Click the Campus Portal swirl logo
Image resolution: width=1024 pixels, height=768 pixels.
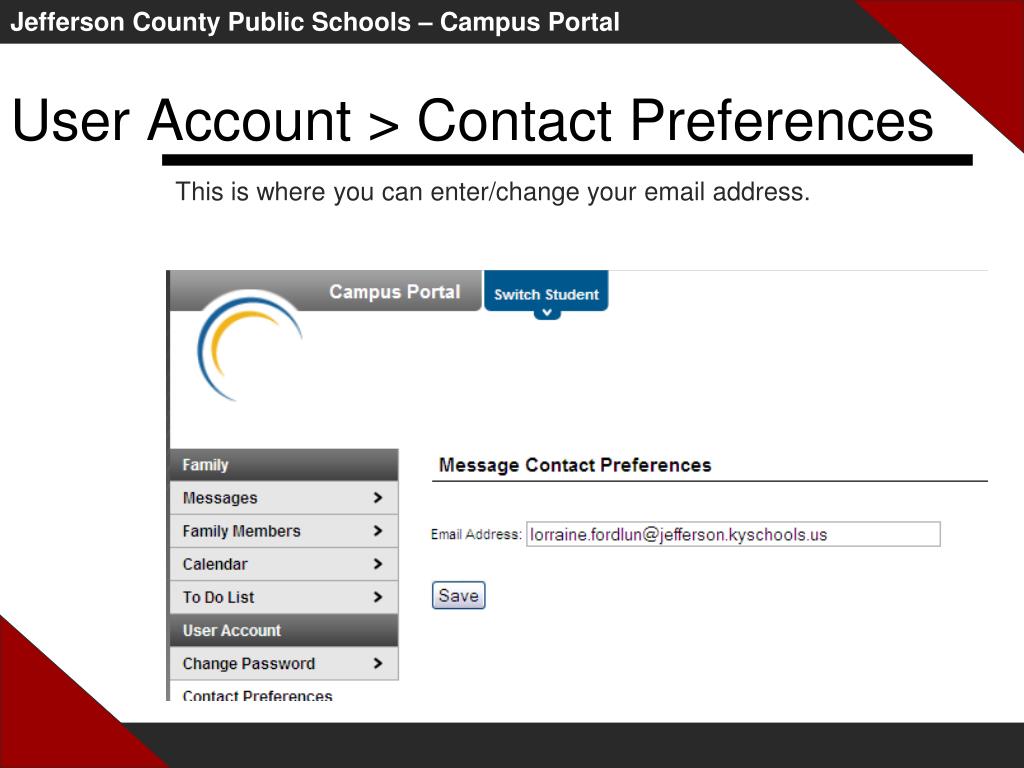249,347
